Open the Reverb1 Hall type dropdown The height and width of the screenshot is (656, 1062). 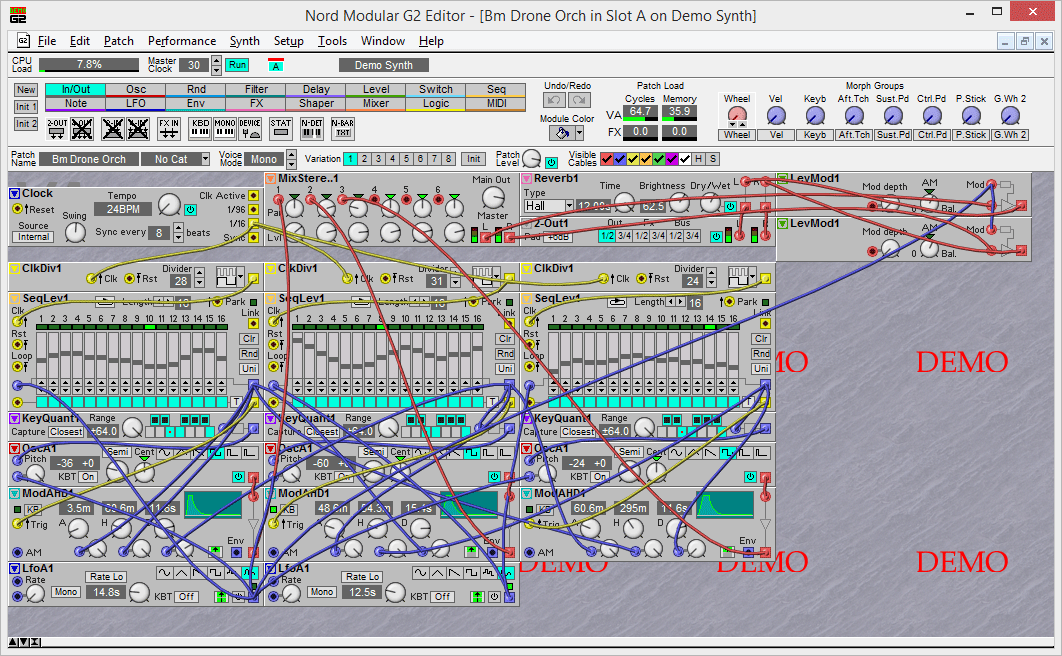[569, 206]
